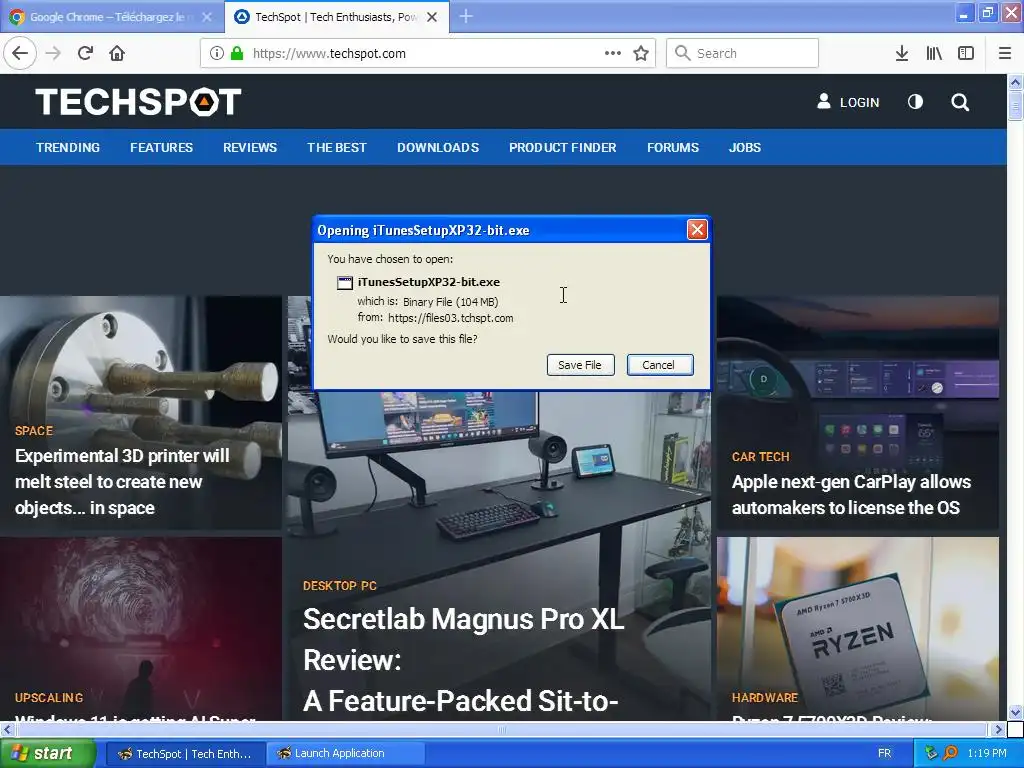Screen dimensions: 1024x768
Task: Open the Firefox downloads panel
Action: coord(902,53)
